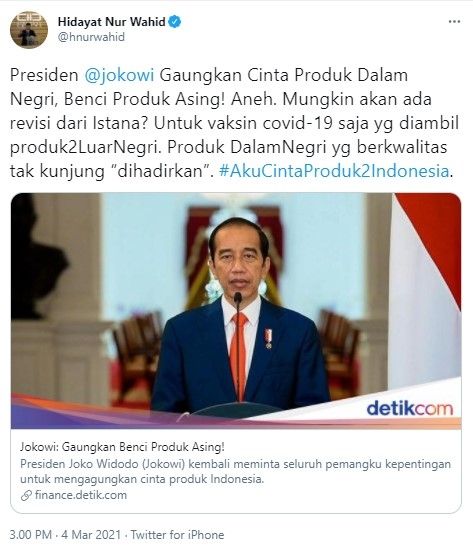Click the Twitter for iPhone source label
The width and height of the screenshot is (473, 555).
coord(177,534)
